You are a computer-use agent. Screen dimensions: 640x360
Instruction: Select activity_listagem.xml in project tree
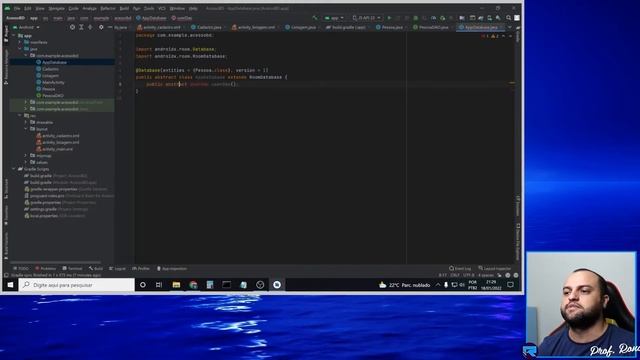pos(60,142)
